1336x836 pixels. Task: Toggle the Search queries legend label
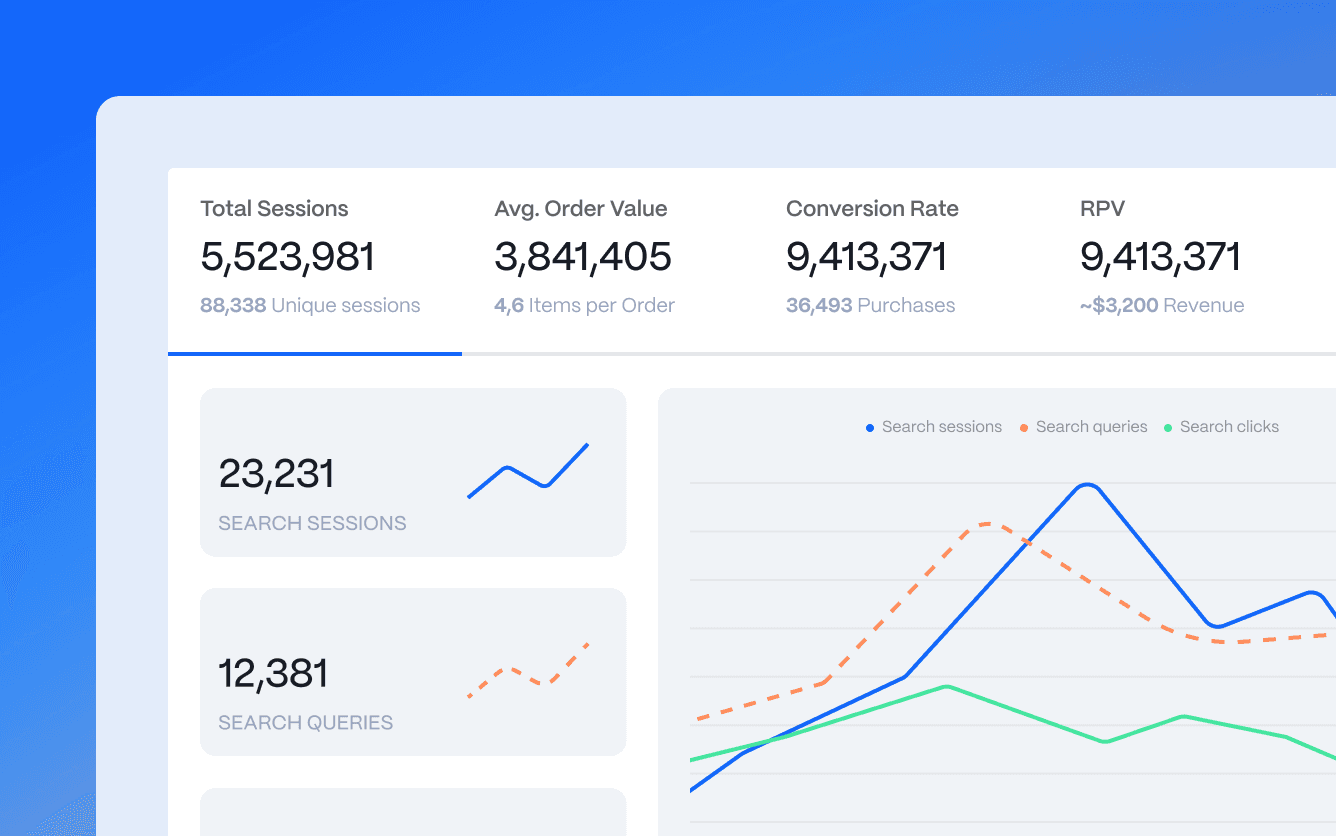coord(1091,427)
